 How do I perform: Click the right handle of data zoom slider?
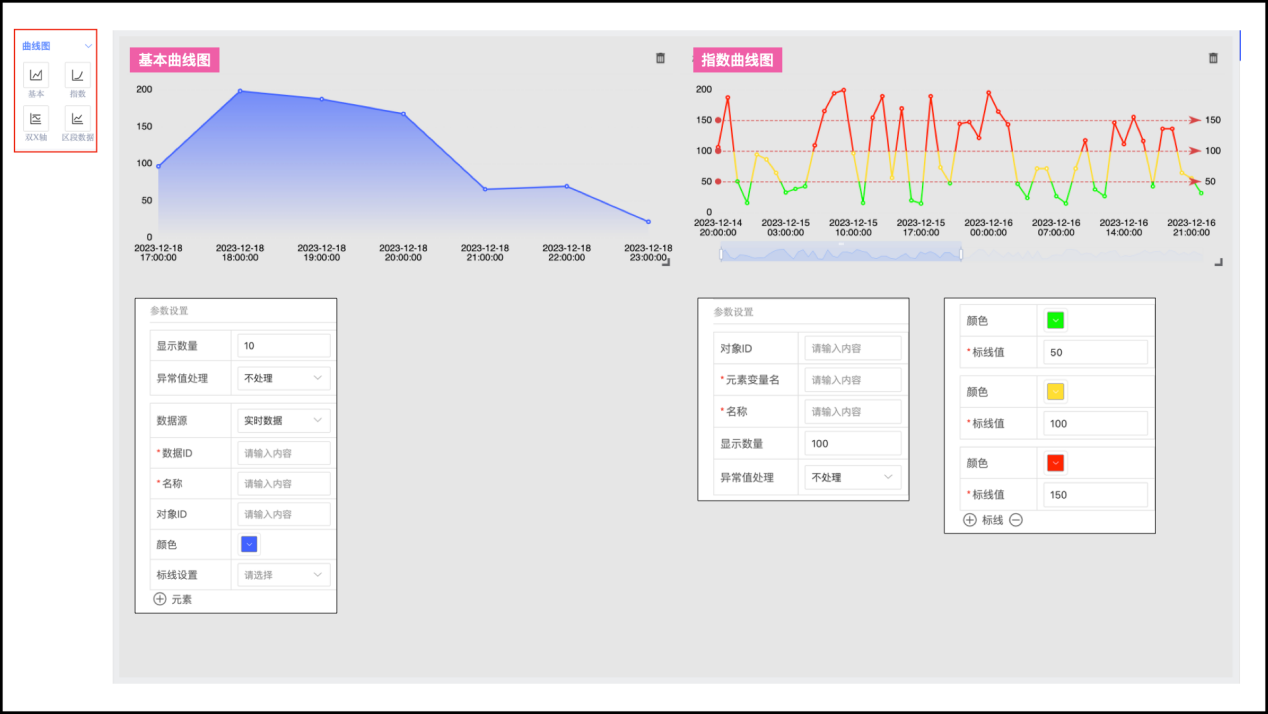pos(961,254)
